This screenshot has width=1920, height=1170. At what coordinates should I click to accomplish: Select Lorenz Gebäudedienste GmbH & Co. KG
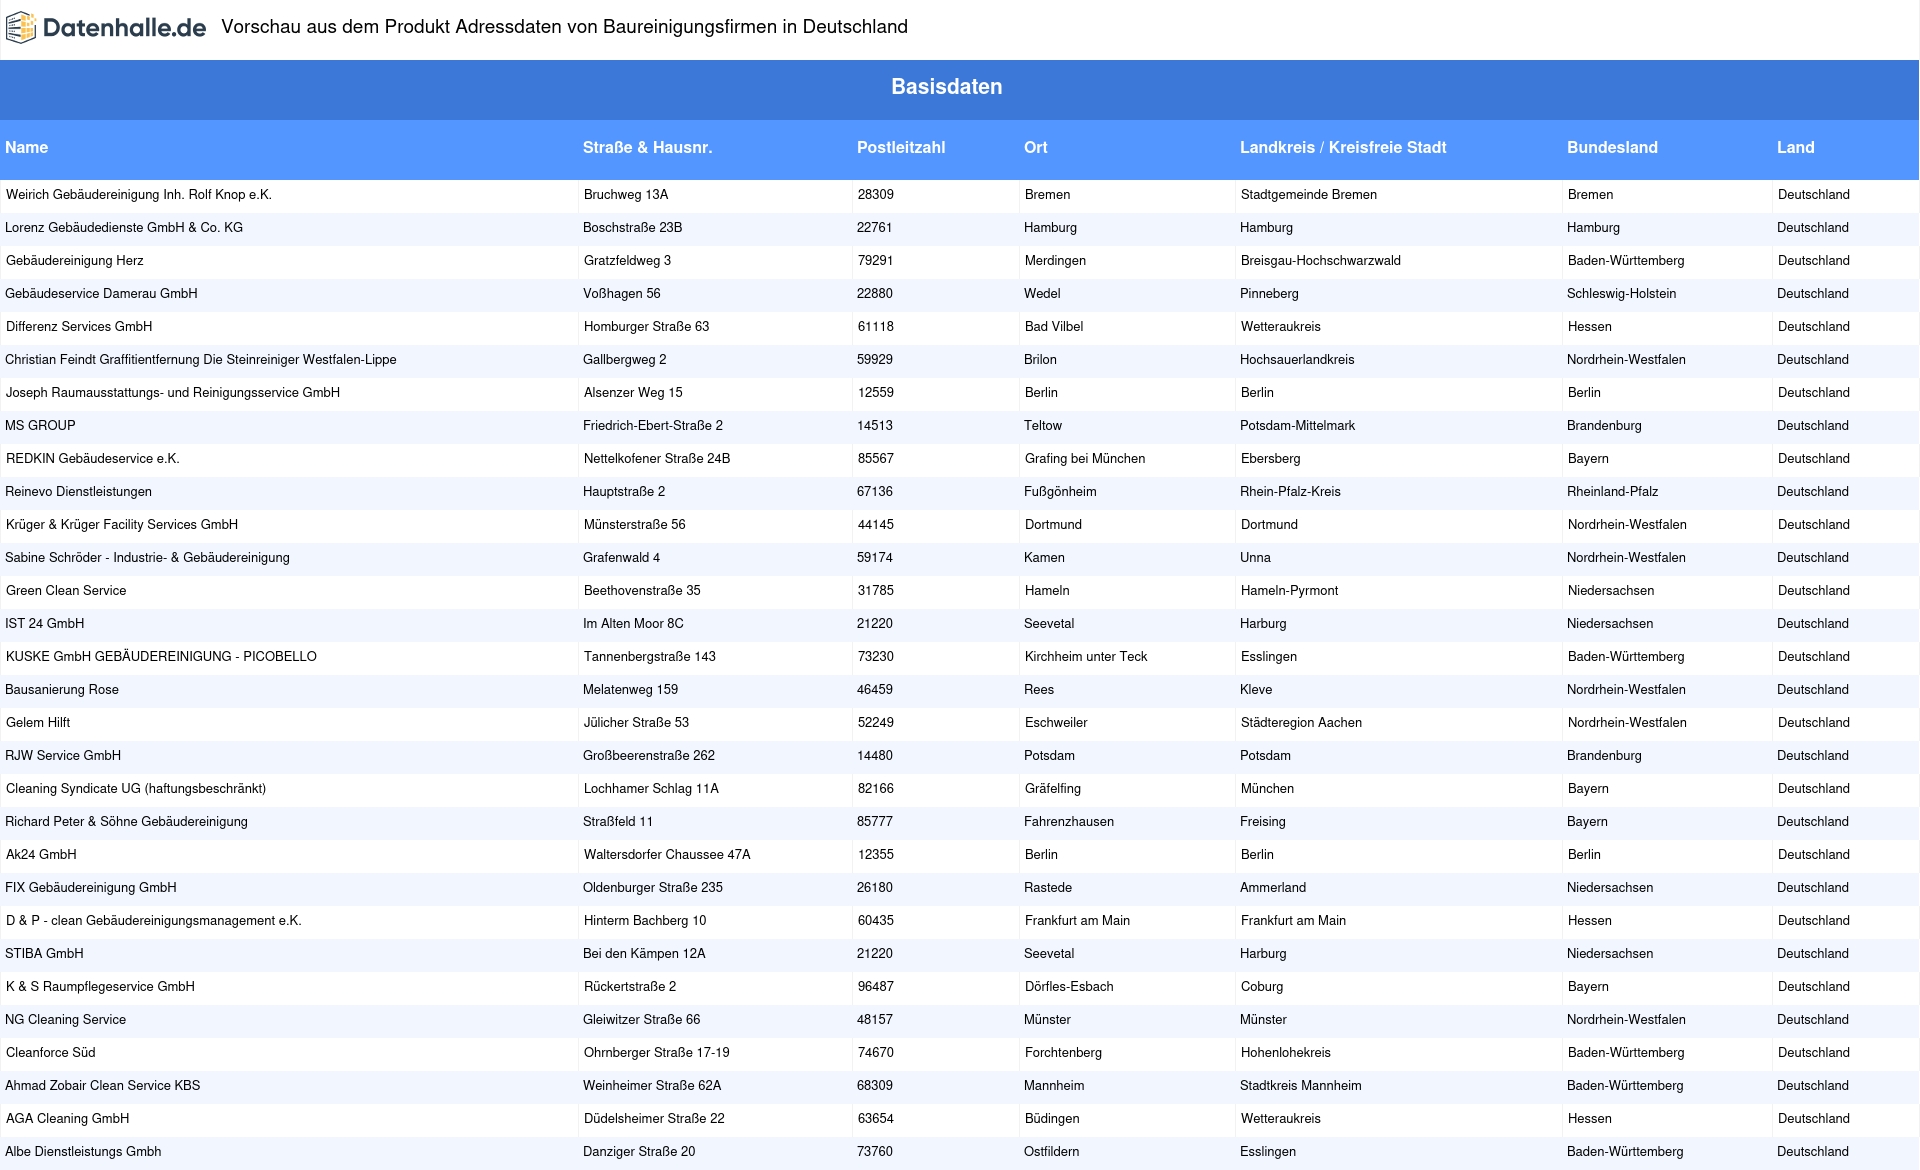pyautogui.click(x=124, y=228)
